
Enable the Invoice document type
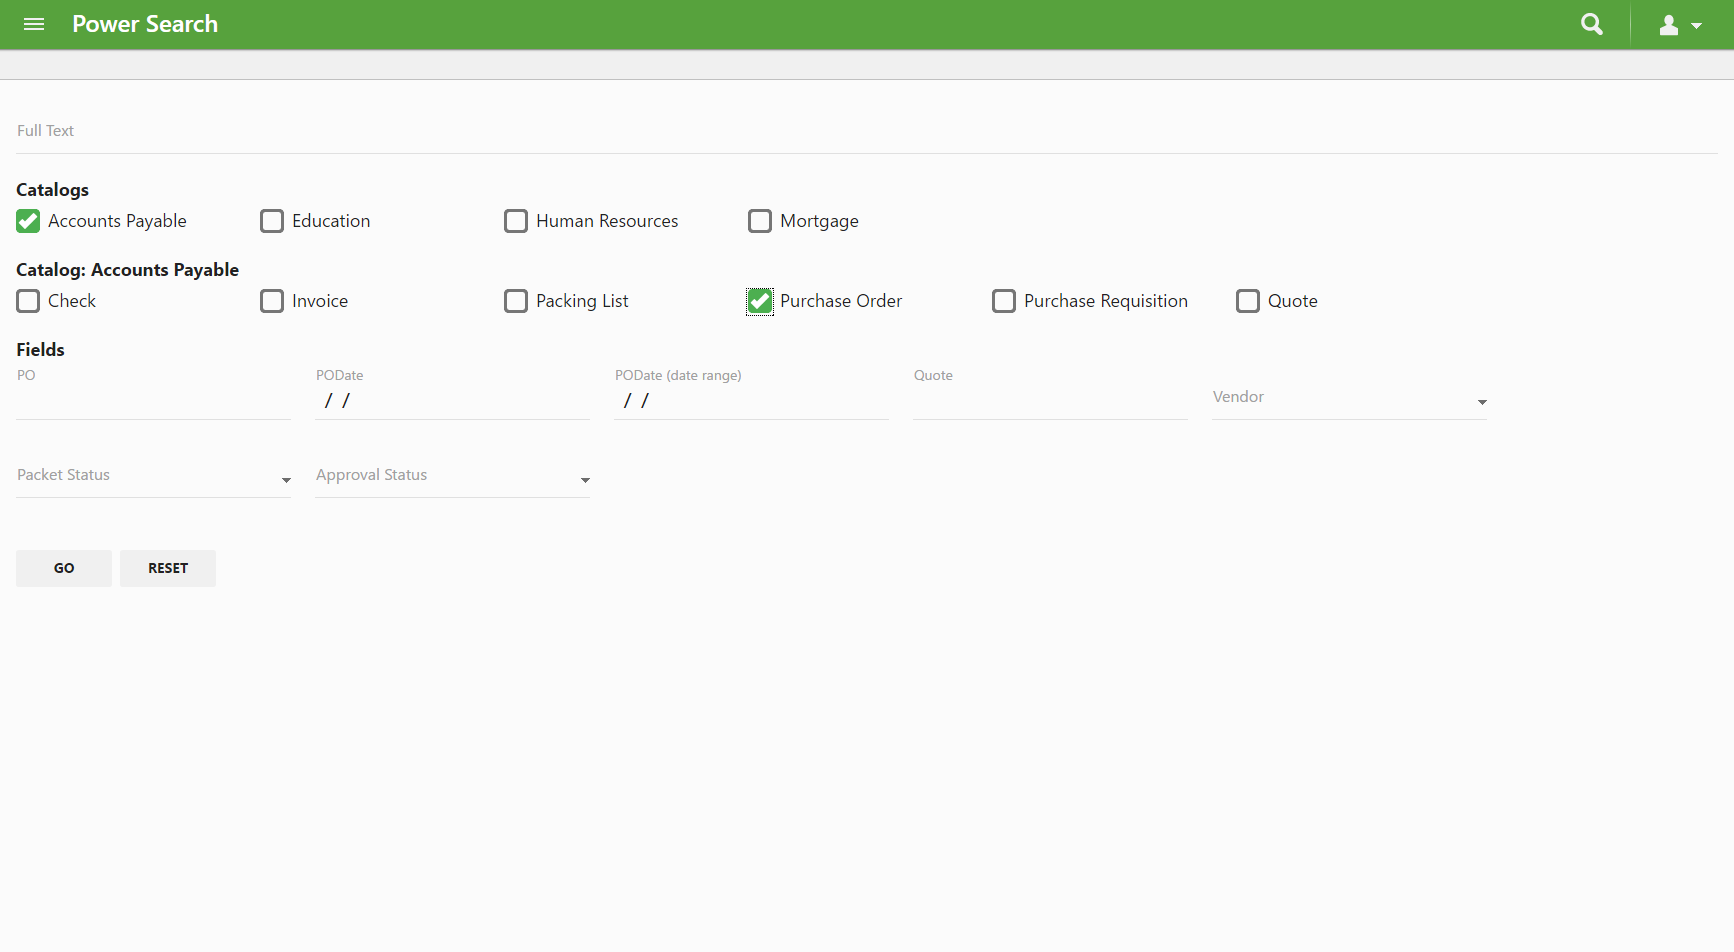tap(272, 301)
